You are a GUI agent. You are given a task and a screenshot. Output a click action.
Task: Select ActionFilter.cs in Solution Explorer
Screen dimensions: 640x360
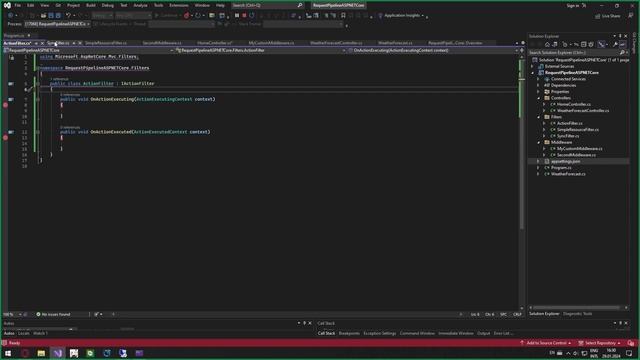pos(569,123)
